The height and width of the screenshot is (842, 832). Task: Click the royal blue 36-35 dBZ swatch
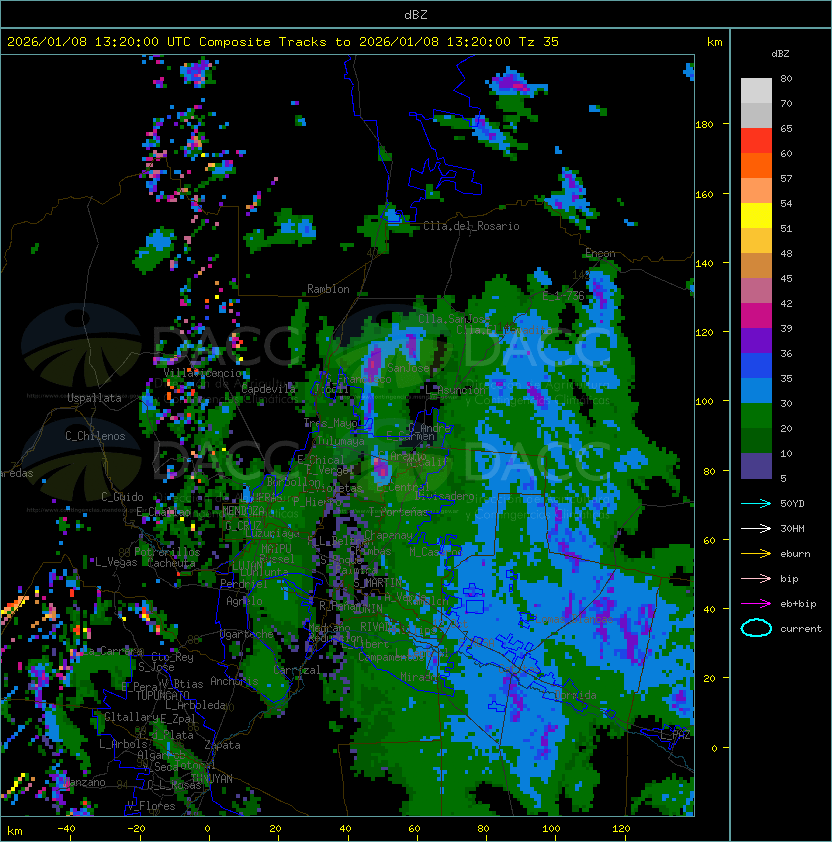coord(756,366)
